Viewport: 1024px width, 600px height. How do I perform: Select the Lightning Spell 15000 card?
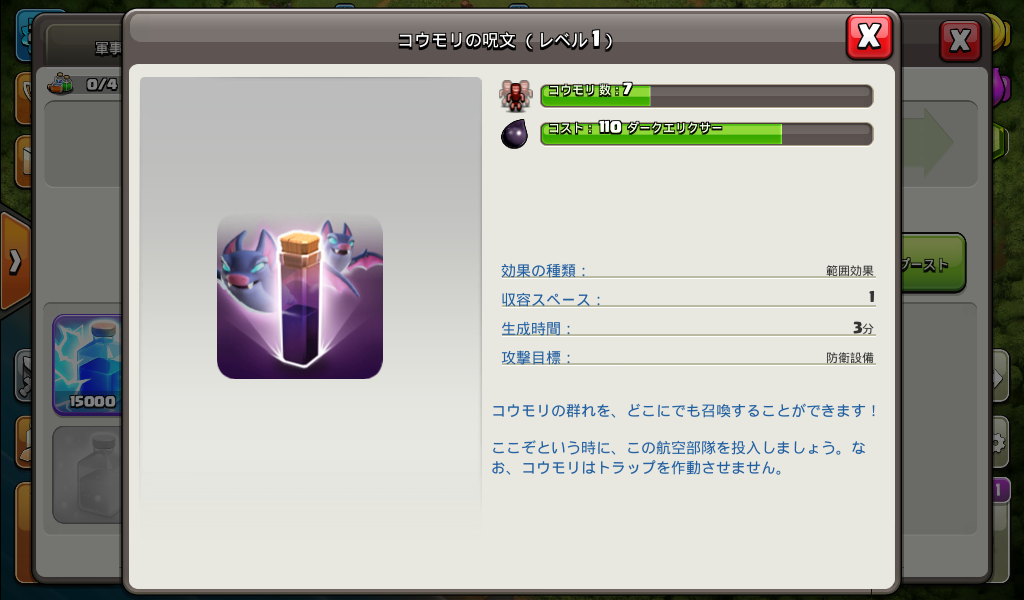click(x=88, y=364)
